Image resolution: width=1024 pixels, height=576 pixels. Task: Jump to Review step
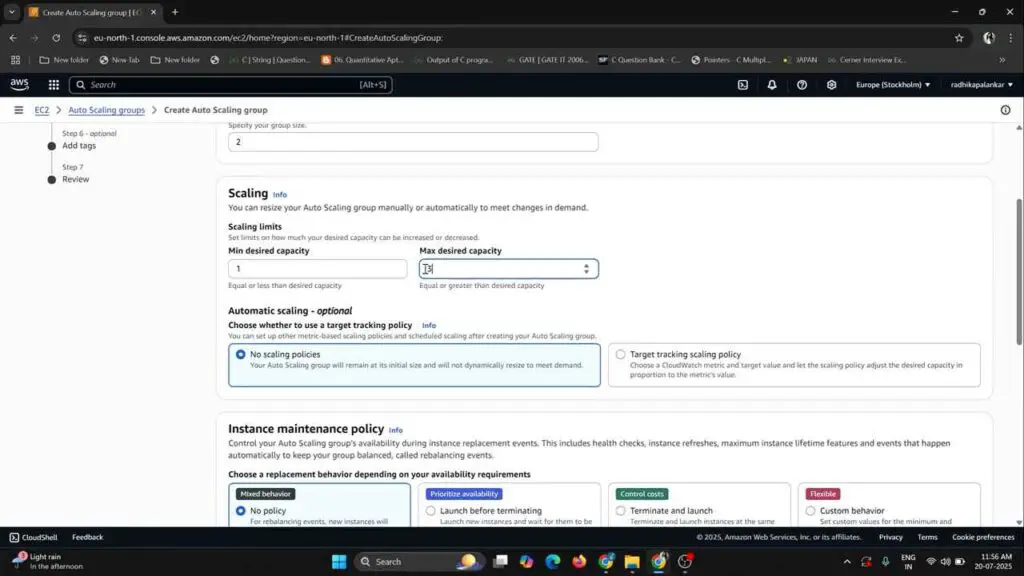coord(76,179)
